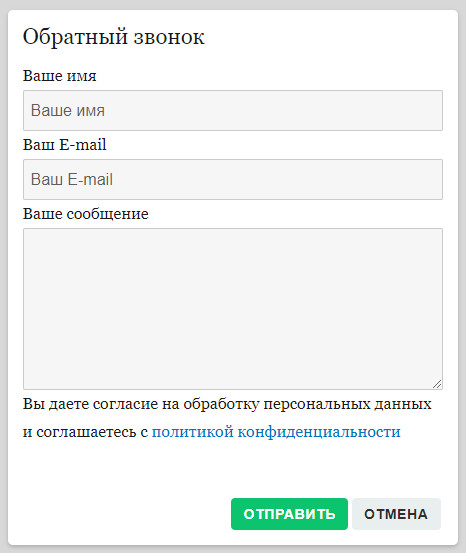Click into the Ваш E-mail input field
The height and width of the screenshot is (553, 466).
tap(233, 179)
